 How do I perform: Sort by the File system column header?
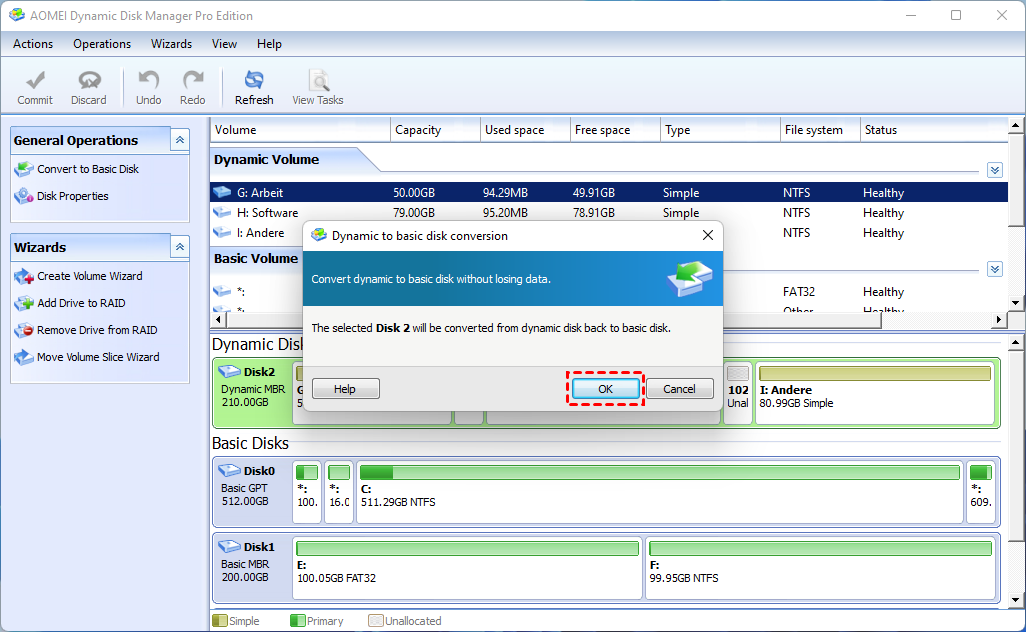pos(821,130)
